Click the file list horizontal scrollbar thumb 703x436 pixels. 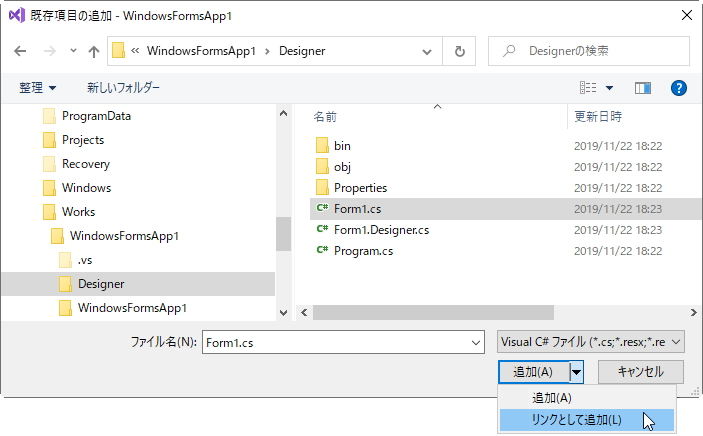pyautogui.click(x=433, y=313)
